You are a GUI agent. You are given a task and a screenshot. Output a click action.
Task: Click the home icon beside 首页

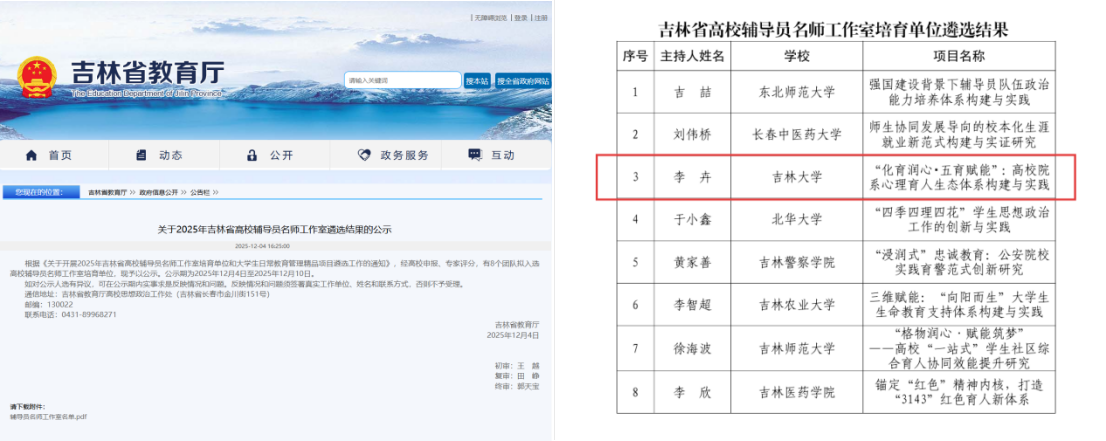point(31,155)
